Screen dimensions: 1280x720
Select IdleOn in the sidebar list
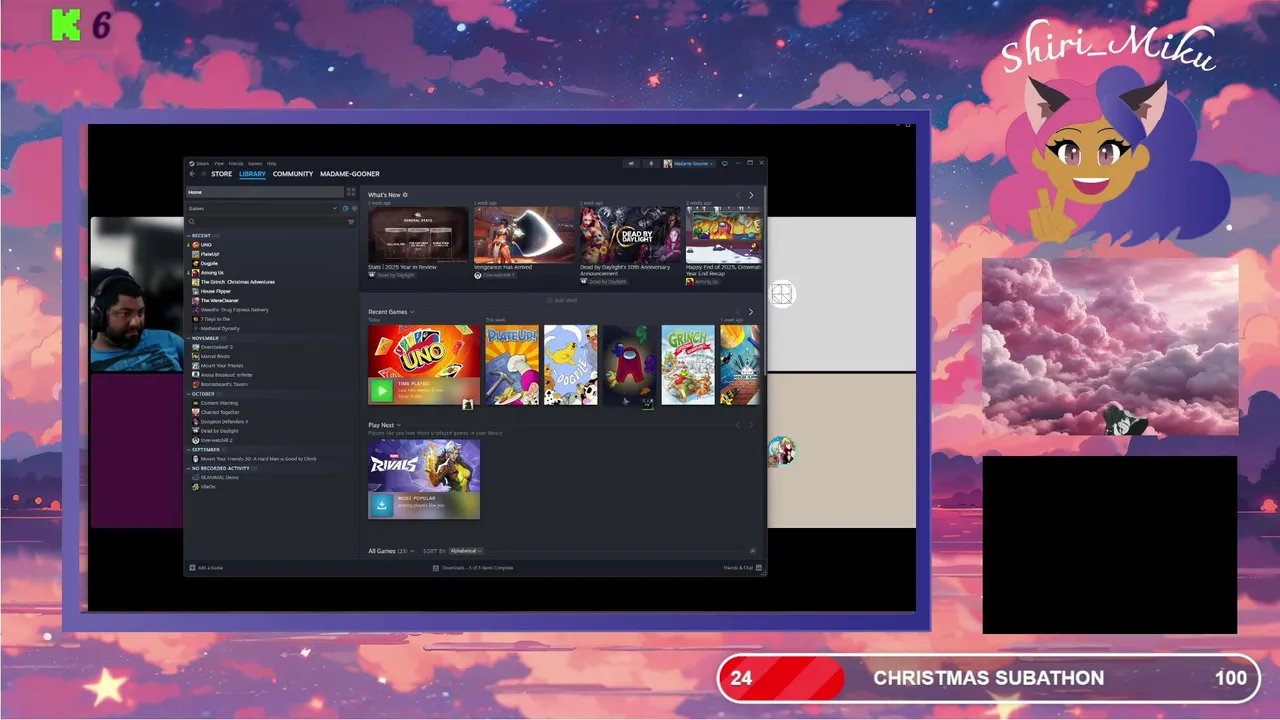click(208, 487)
